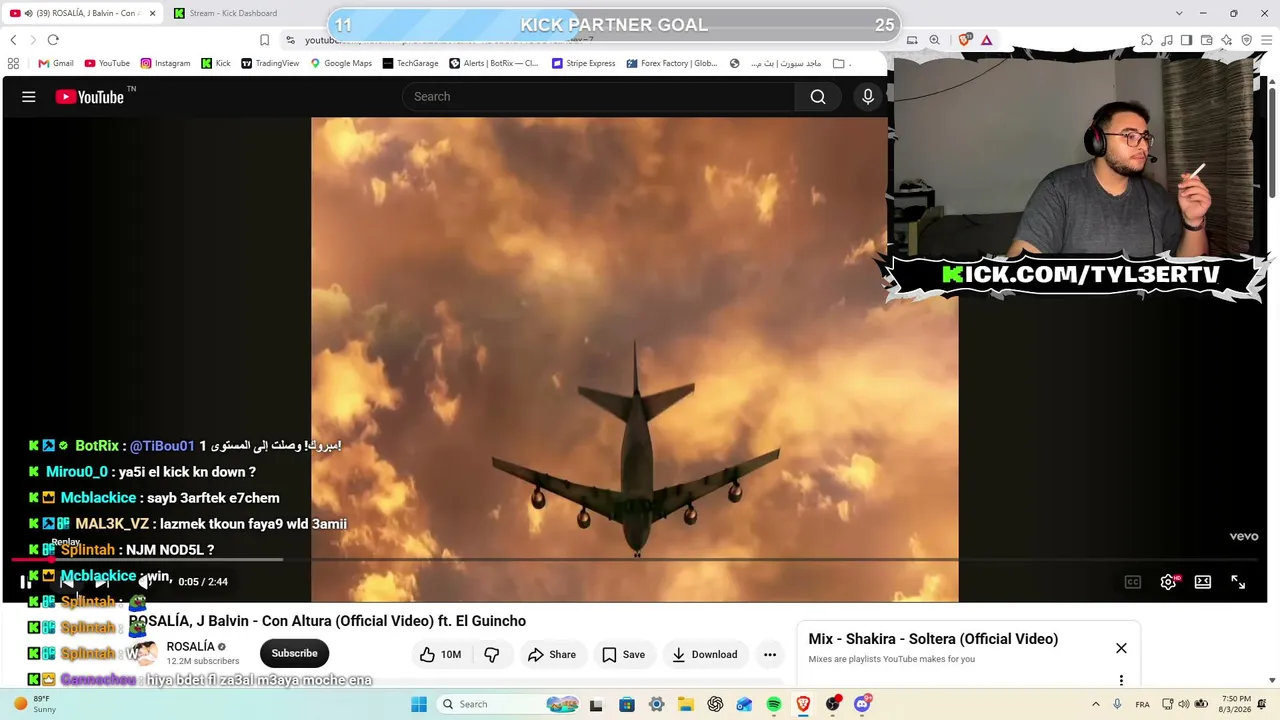Show the Brave sidebar panel
Image resolution: width=1280 pixels, height=720 pixels.
pos(1186,40)
